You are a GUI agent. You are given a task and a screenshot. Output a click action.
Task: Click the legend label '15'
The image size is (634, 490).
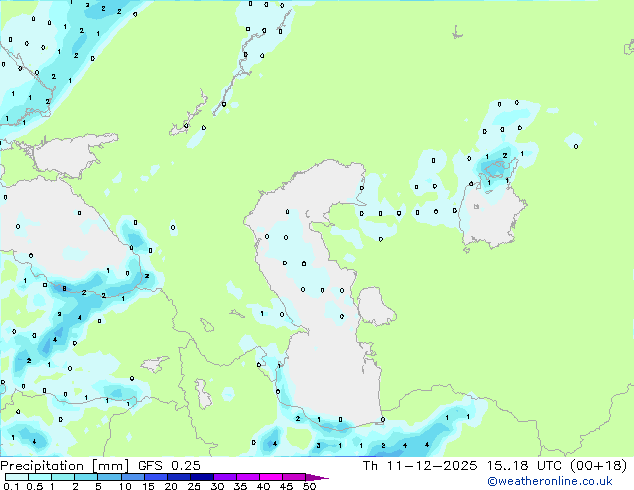[148, 486]
